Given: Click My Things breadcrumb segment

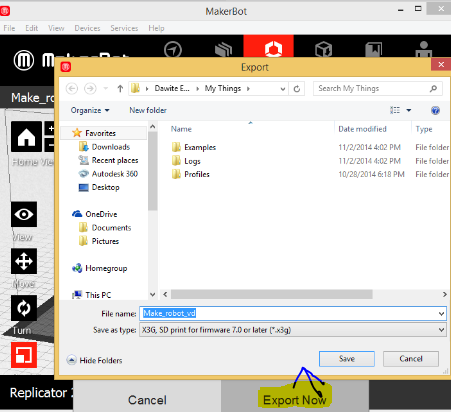Looking at the screenshot, I should coord(223,88).
